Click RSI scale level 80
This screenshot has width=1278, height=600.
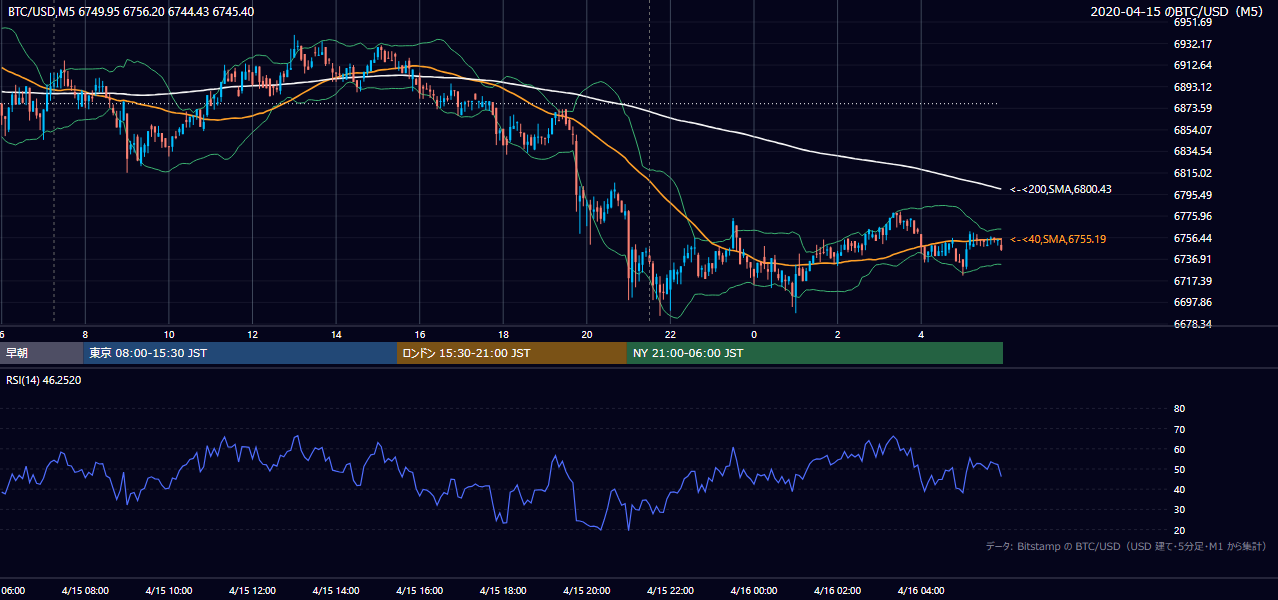(x=1179, y=409)
